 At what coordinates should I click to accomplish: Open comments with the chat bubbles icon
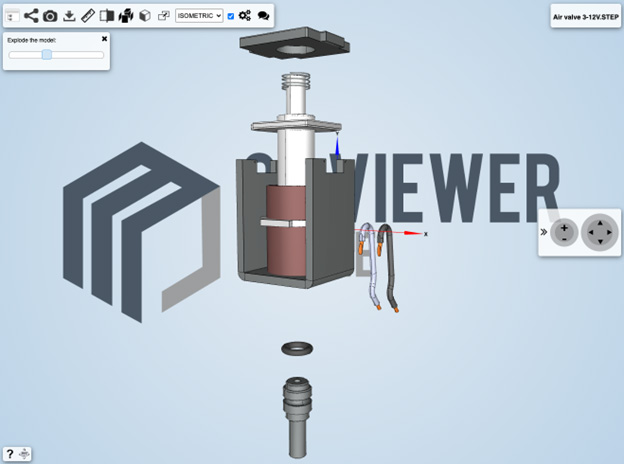pos(263,16)
